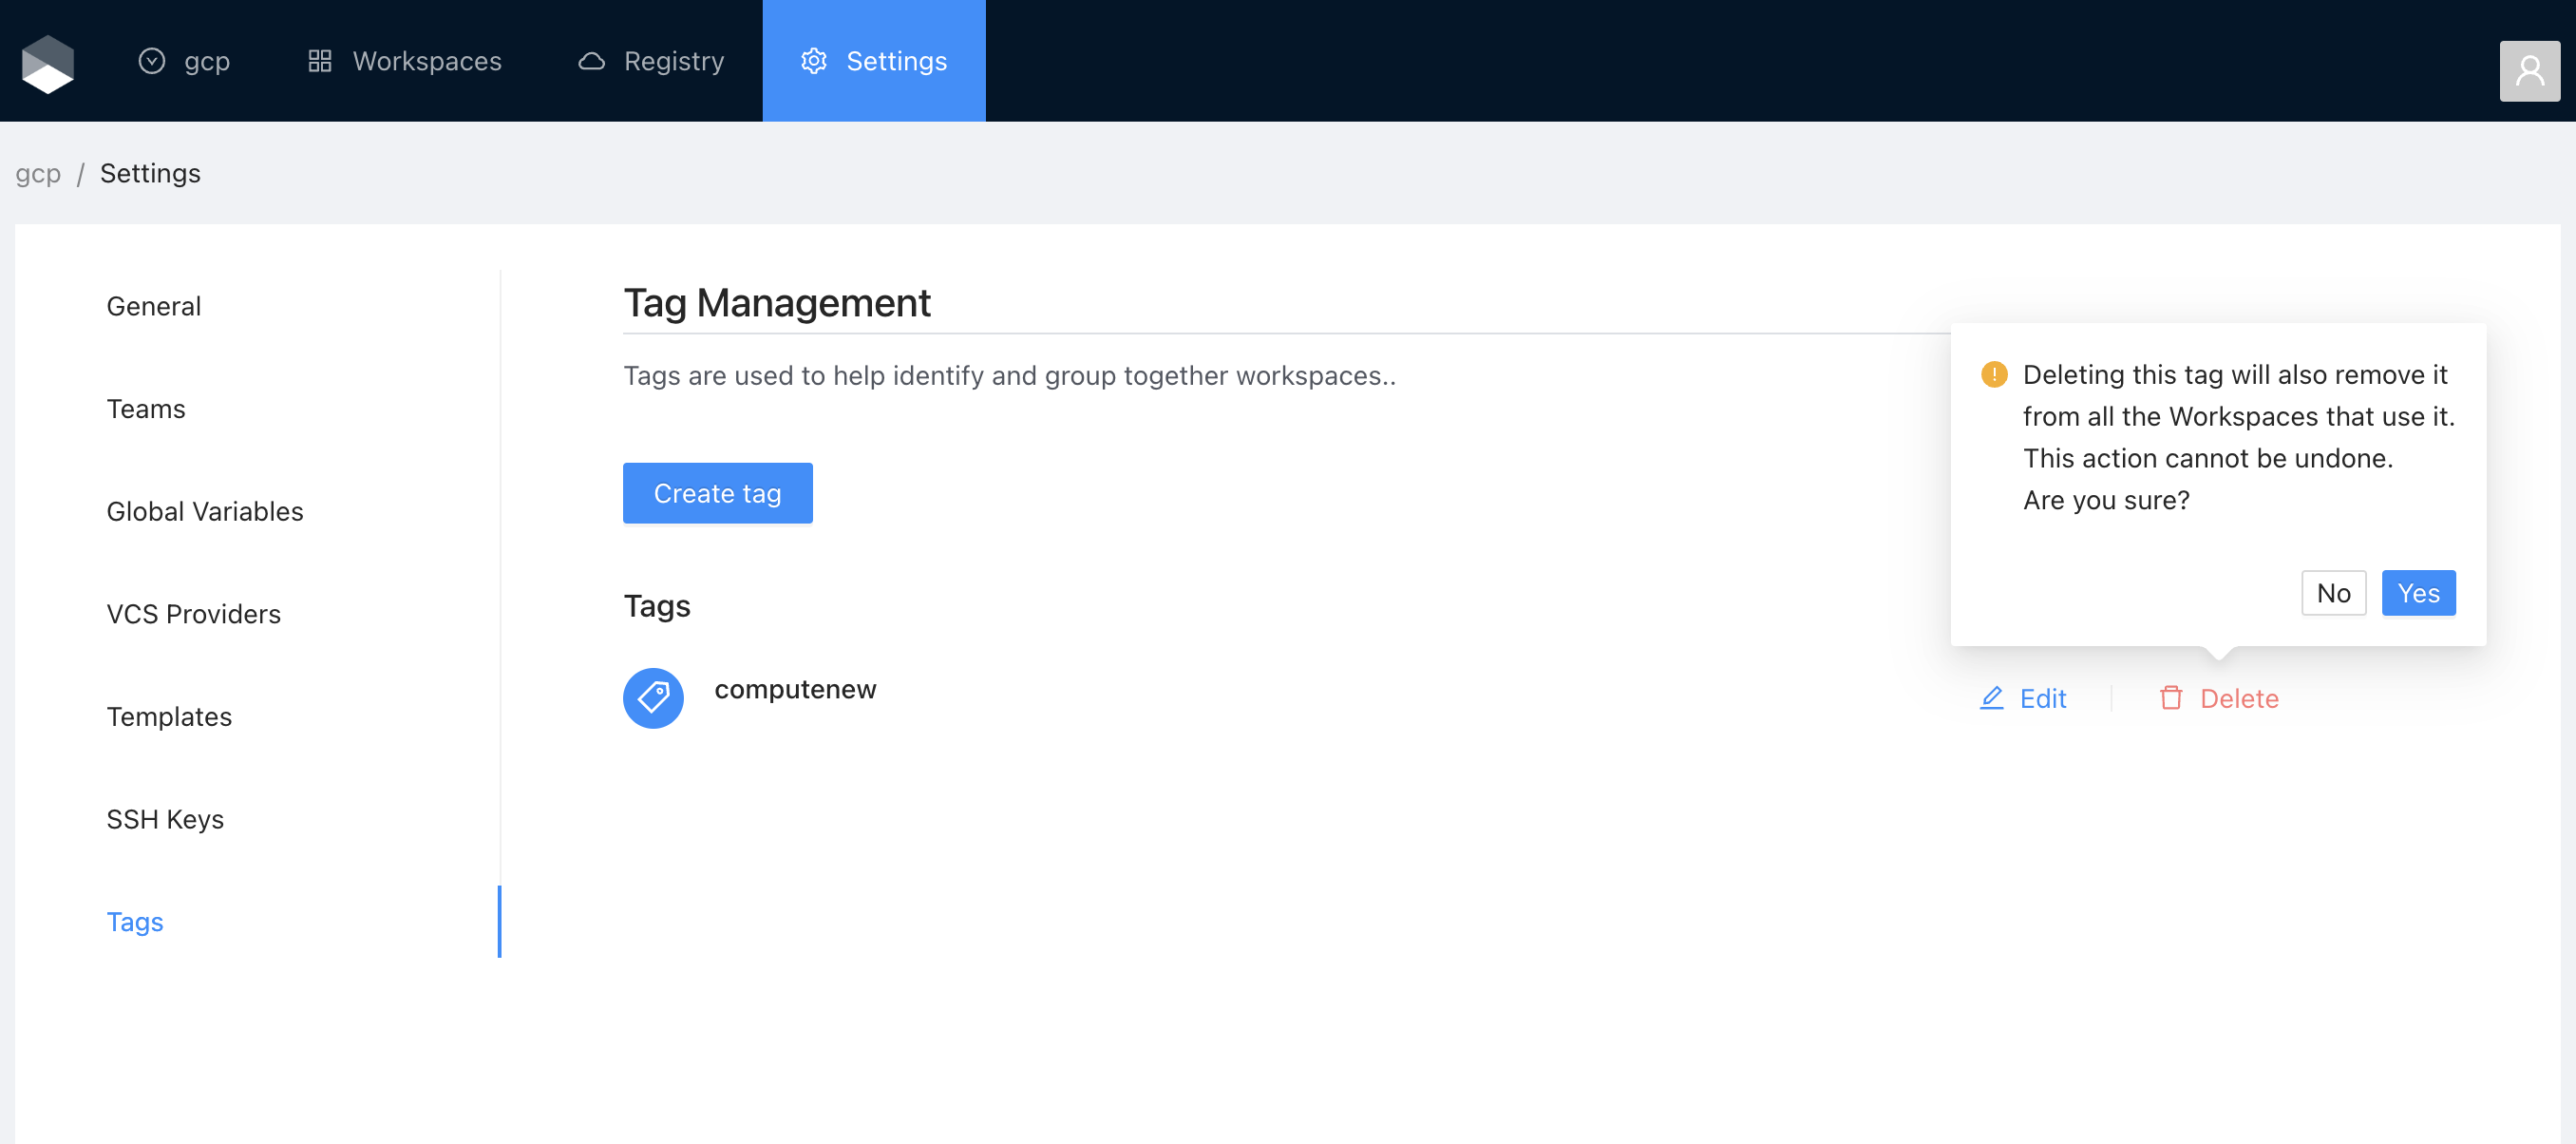Click the Registry cloud icon
The height and width of the screenshot is (1144, 2576).
click(592, 62)
